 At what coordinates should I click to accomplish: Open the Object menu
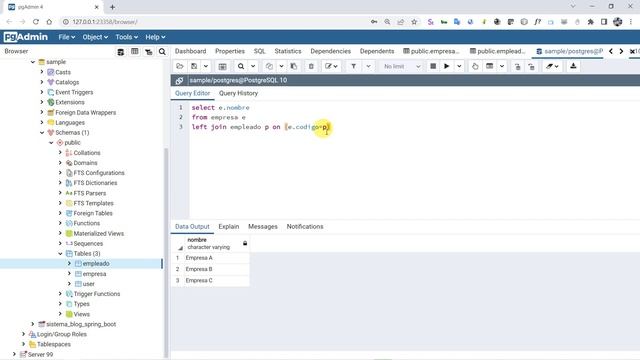tap(95, 37)
